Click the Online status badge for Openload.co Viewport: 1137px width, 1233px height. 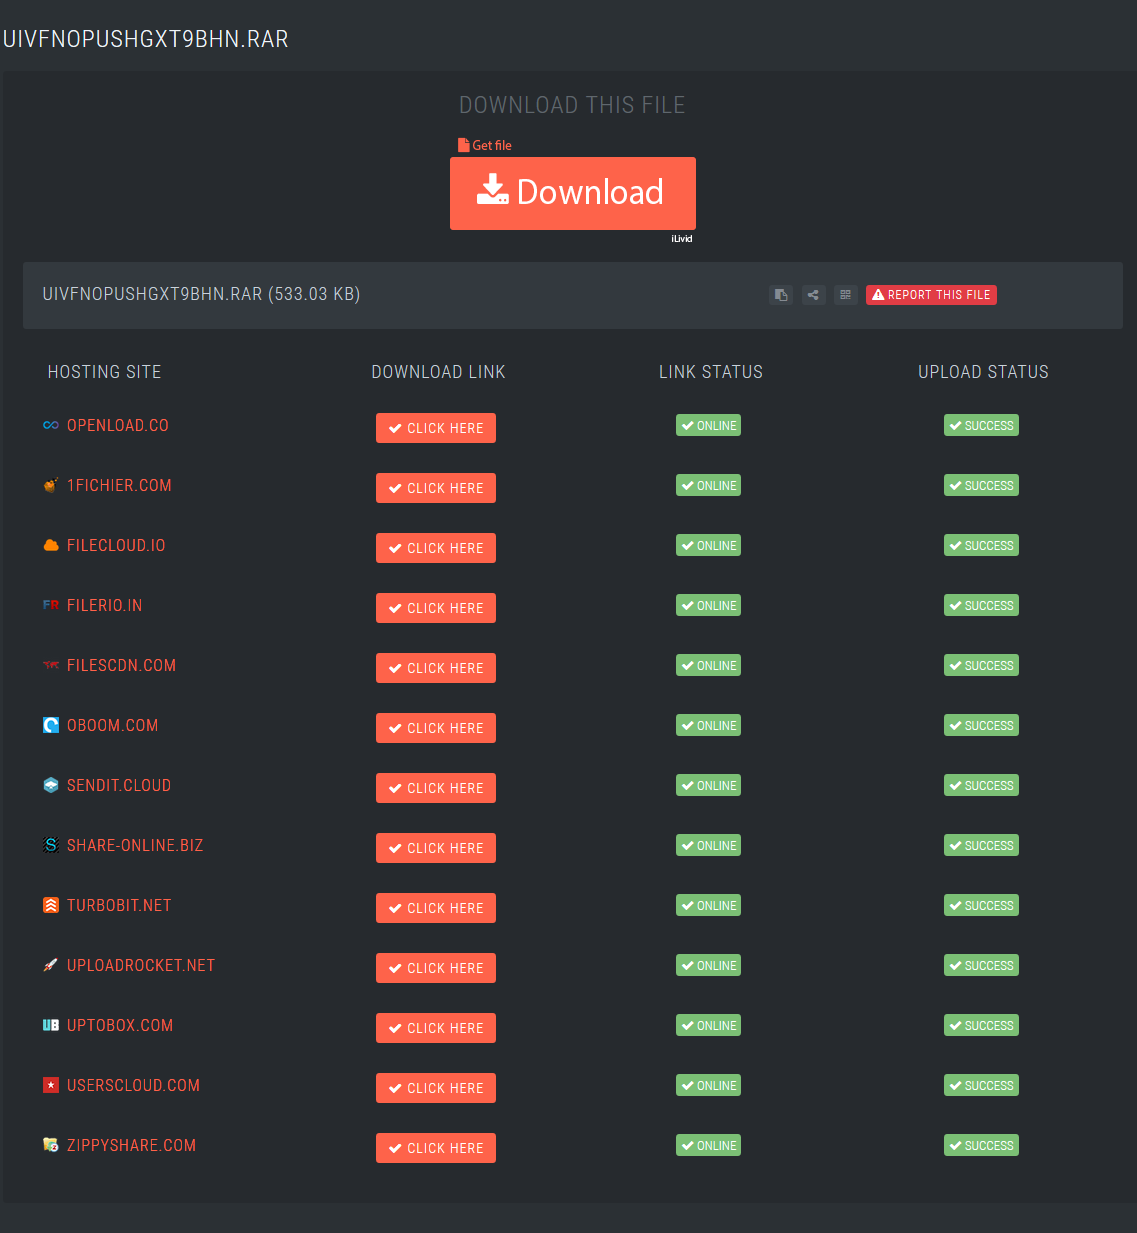point(708,425)
